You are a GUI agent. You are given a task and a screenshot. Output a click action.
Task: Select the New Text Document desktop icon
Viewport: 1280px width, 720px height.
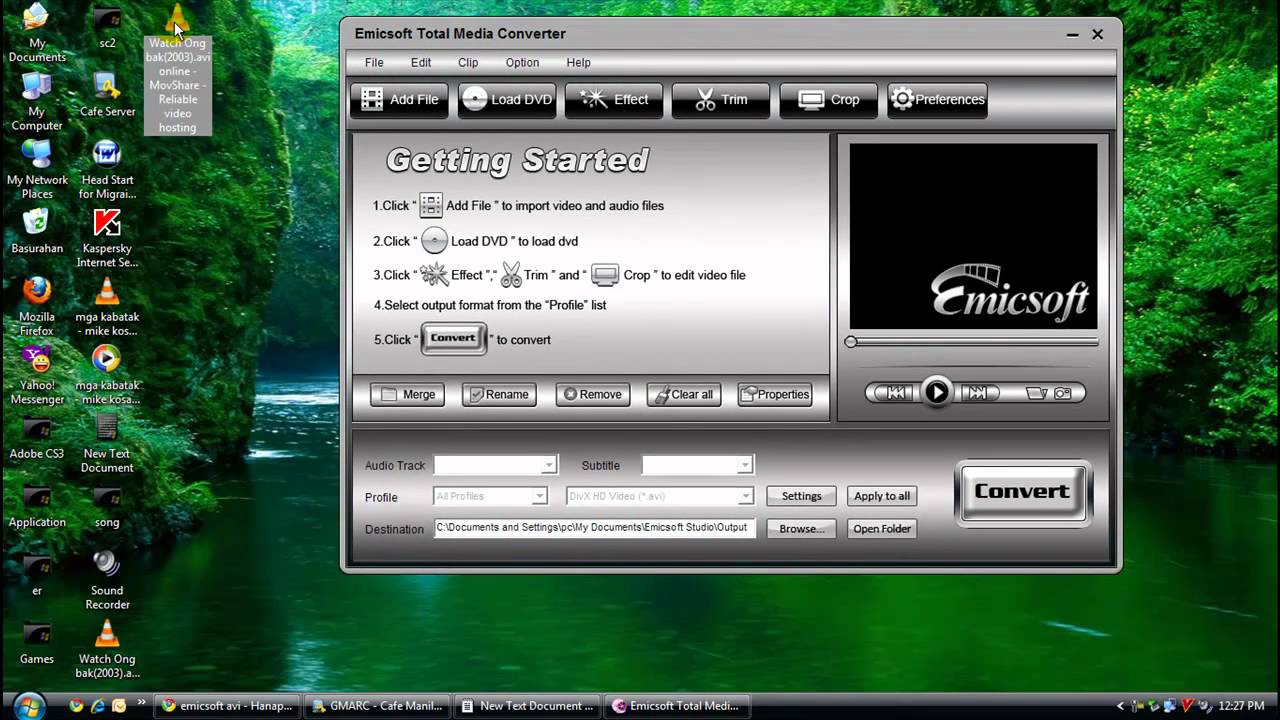(x=107, y=443)
